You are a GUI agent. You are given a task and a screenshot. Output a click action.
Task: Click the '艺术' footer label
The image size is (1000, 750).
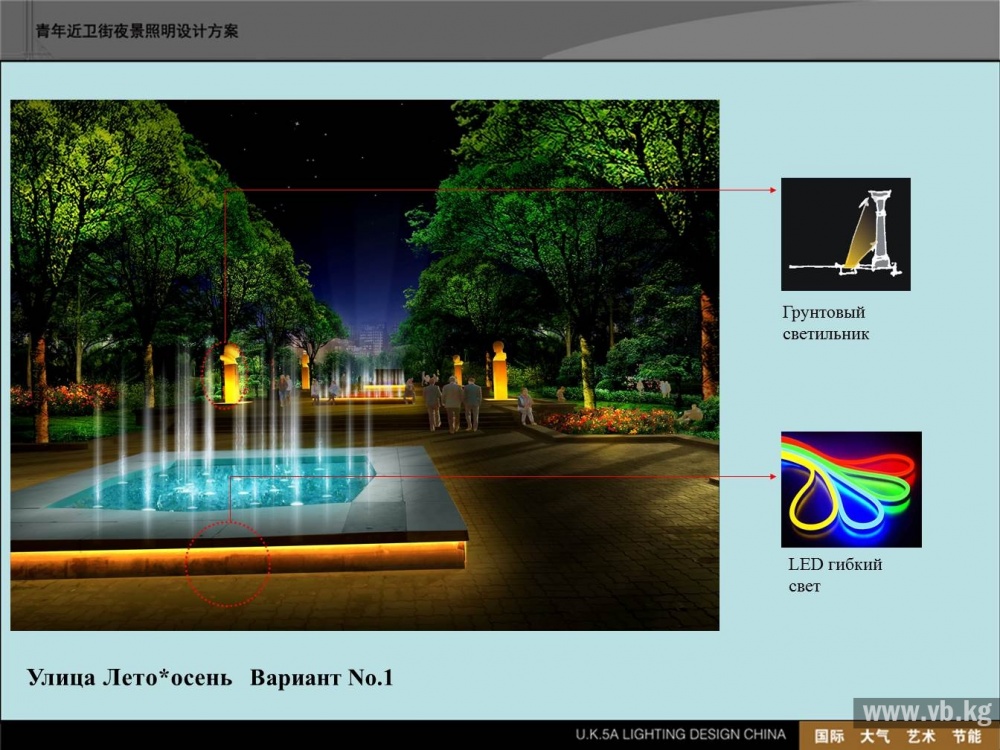click(x=921, y=736)
